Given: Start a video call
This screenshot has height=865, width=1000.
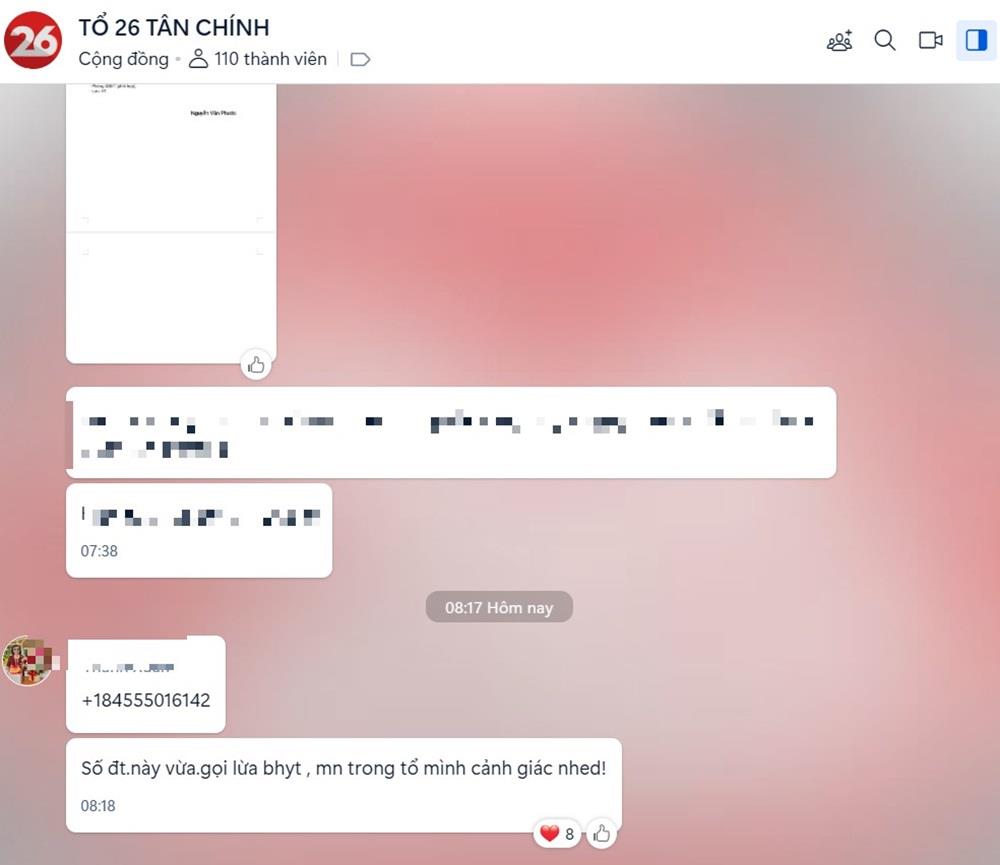Looking at the screenshot, I should click(930, 40).
